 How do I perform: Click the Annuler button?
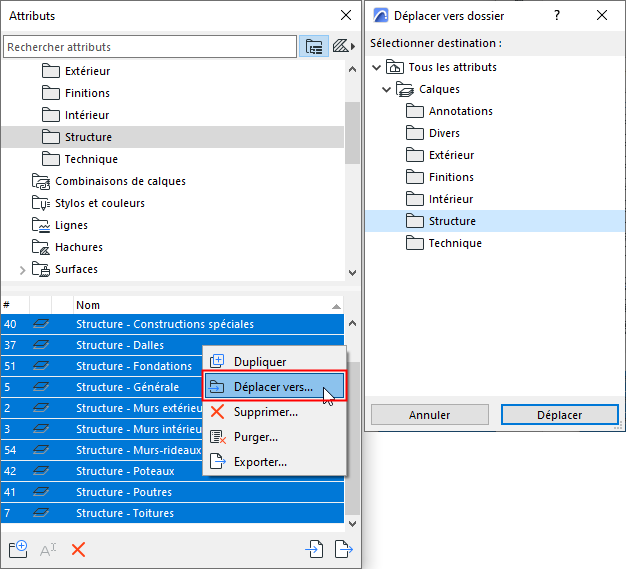pos(430,415)
